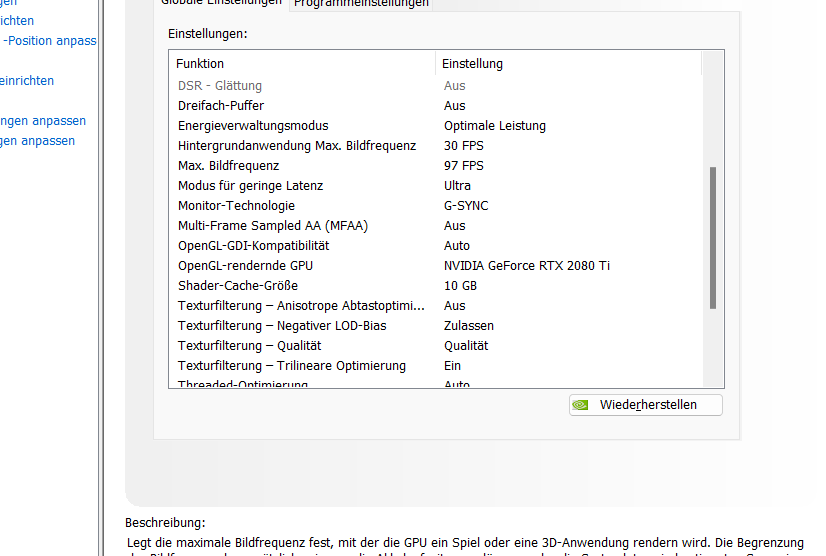Select Texturfilterung – Anisotrope Abtastoptimierung row
Image resolution: width=826 pixels, height=556 pixels.
pos(436,306)
